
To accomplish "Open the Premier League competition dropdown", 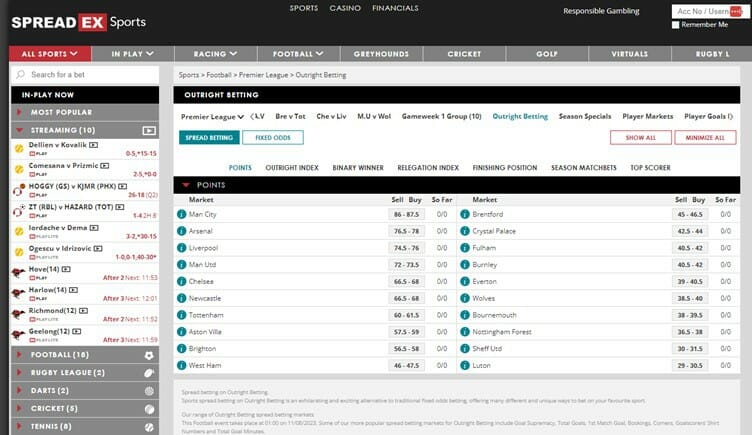I will (212, 117).
